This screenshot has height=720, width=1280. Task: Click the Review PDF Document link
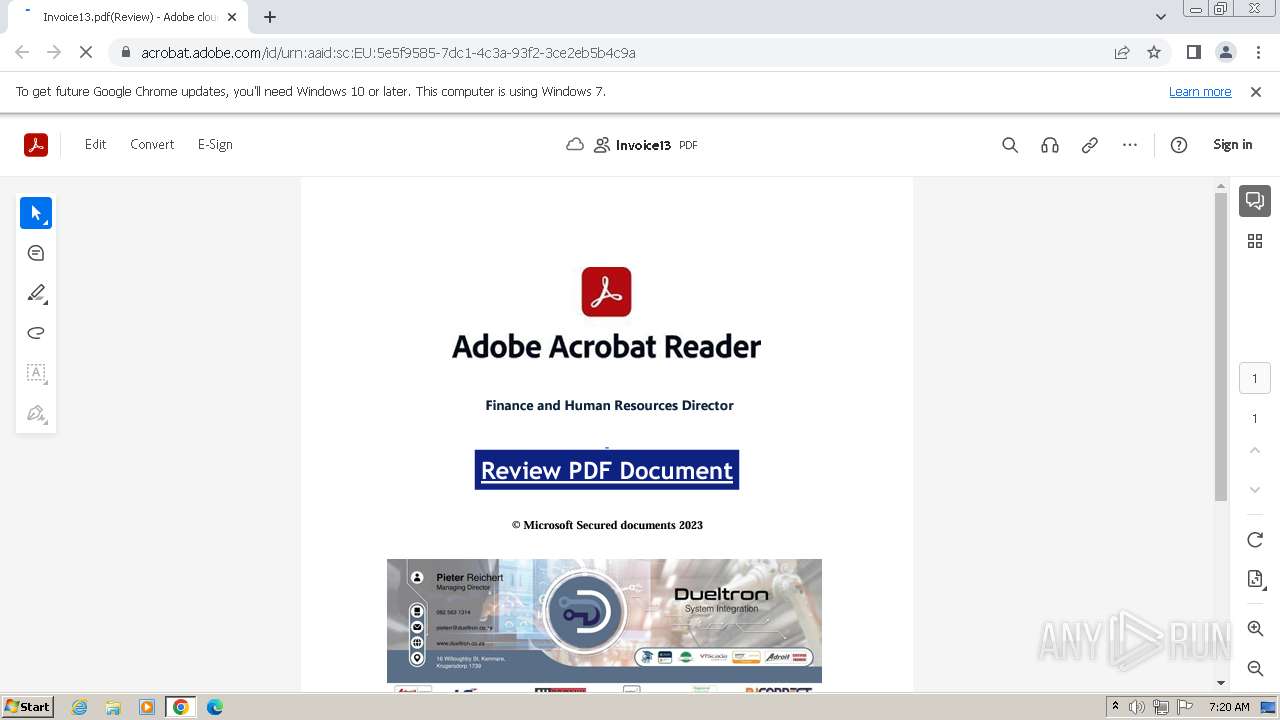[x=607, y=471]
